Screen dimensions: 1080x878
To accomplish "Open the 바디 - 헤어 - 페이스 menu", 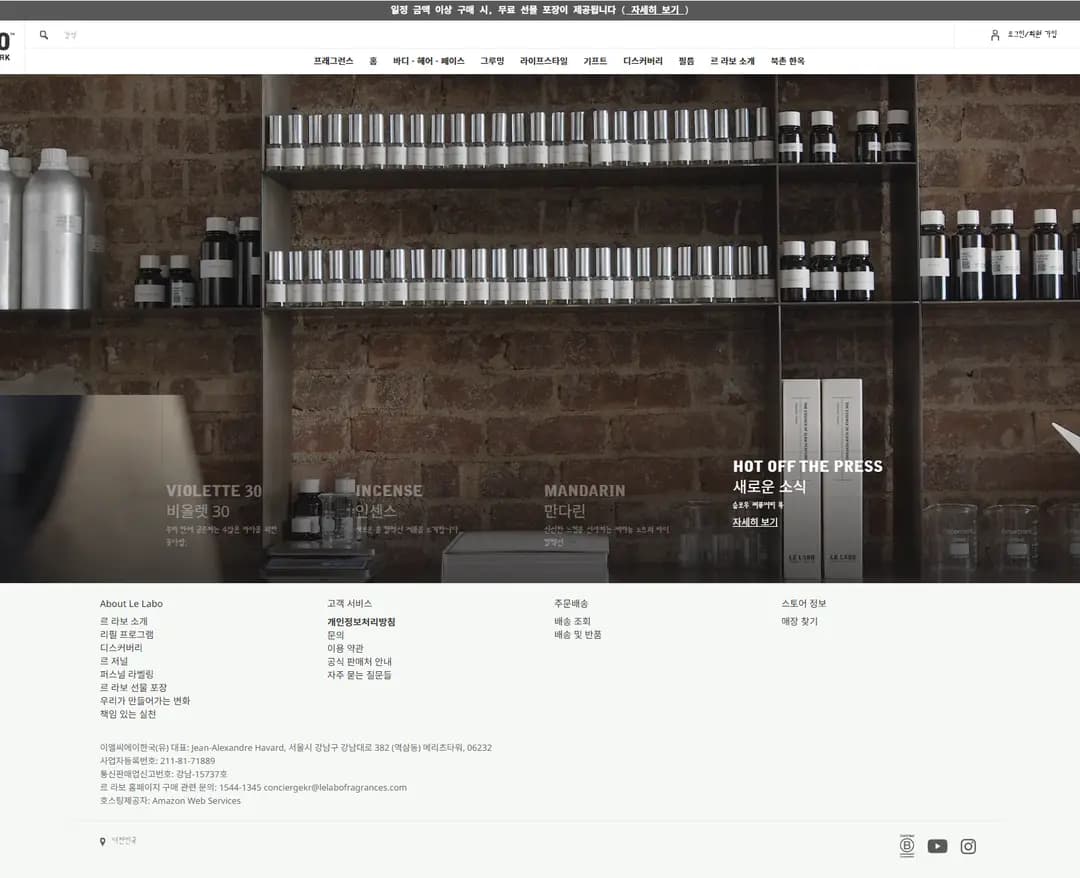I will tap(428, 61).
